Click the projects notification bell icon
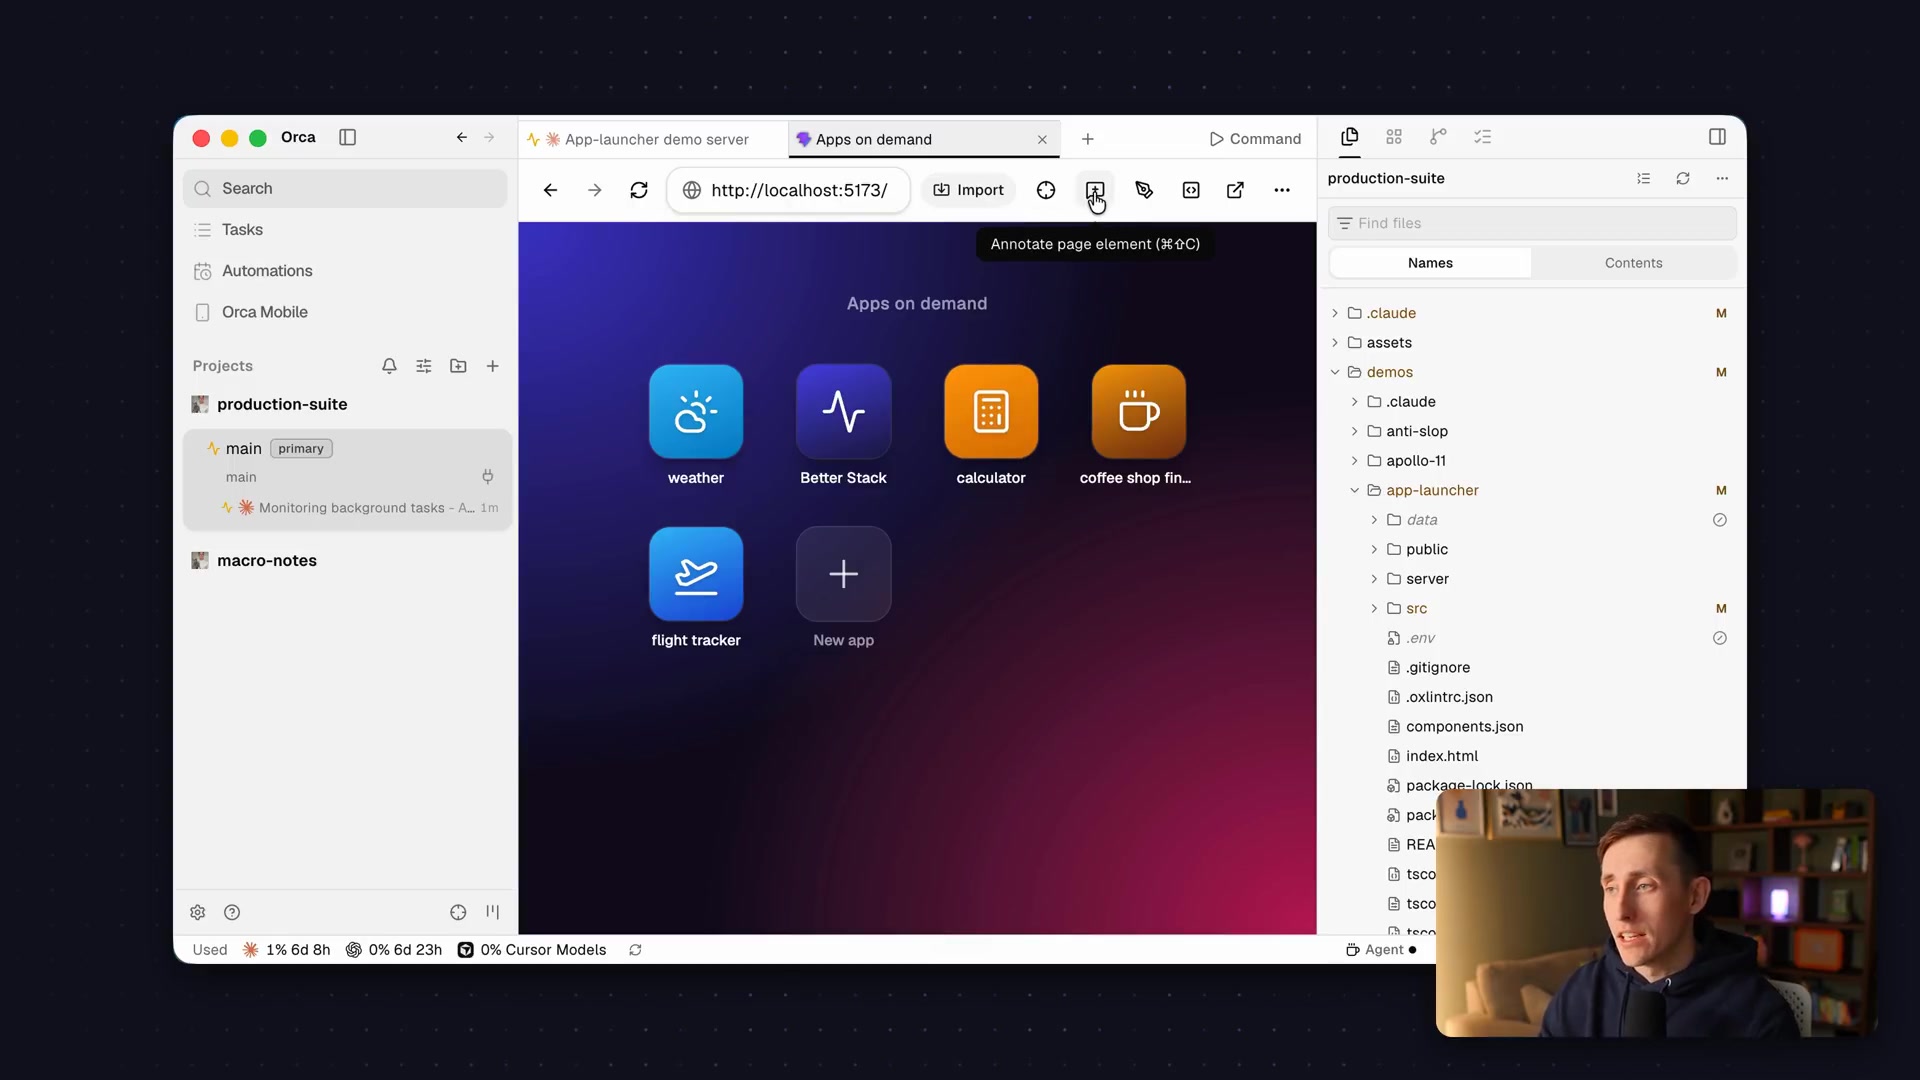1920x1080 pixels. [389, 366]
